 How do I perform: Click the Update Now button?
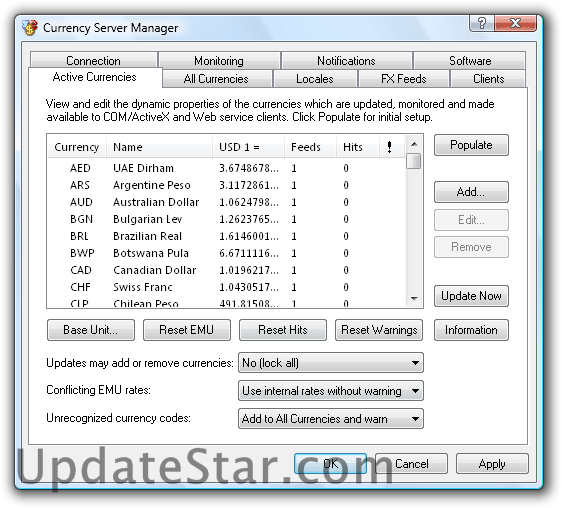tap(471, 296)
